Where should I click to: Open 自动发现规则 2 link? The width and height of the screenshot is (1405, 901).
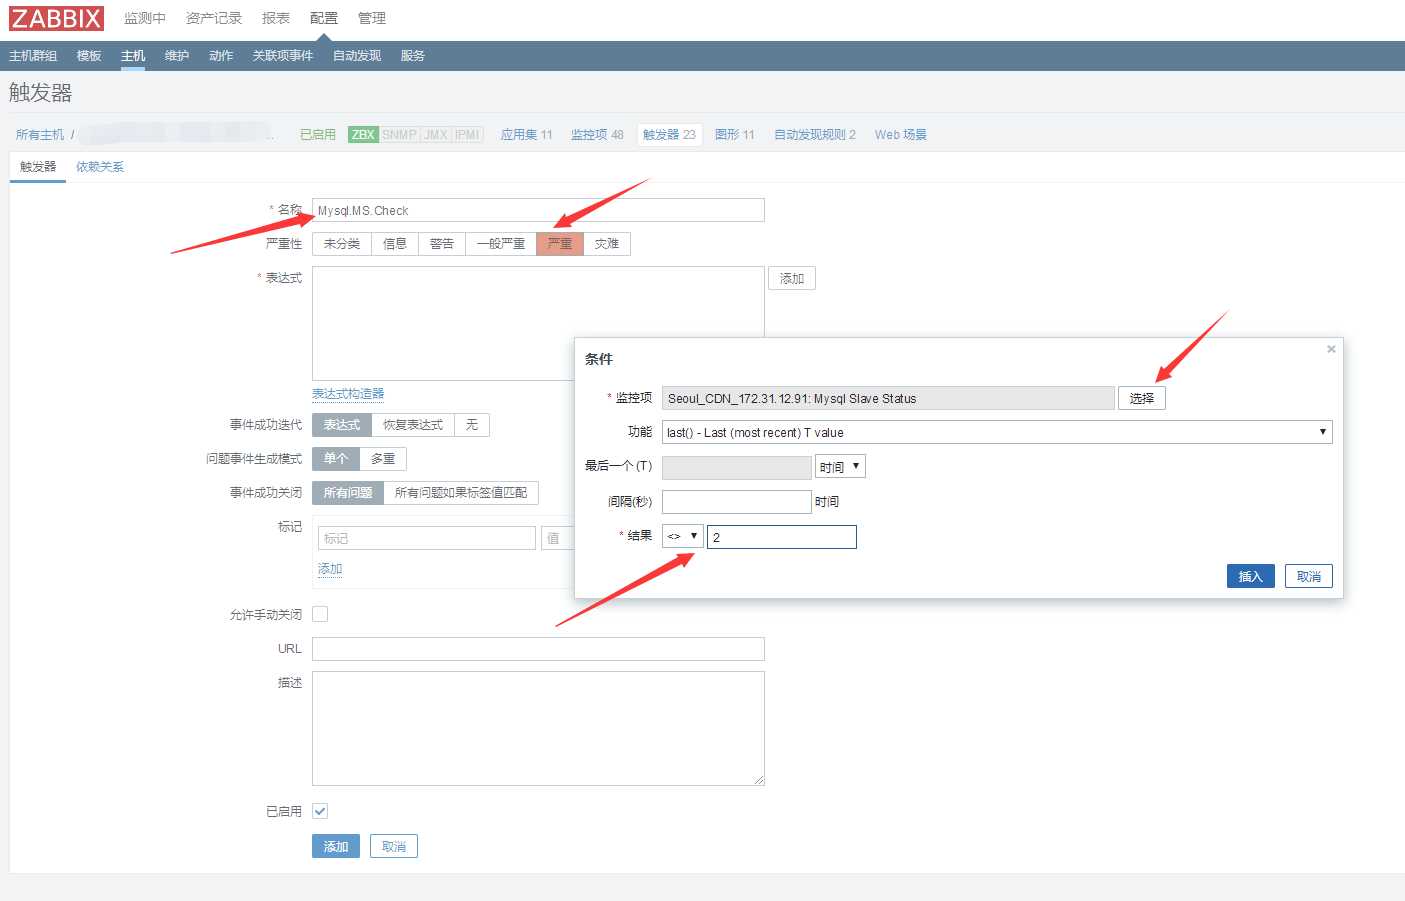[x=815, y=135]
